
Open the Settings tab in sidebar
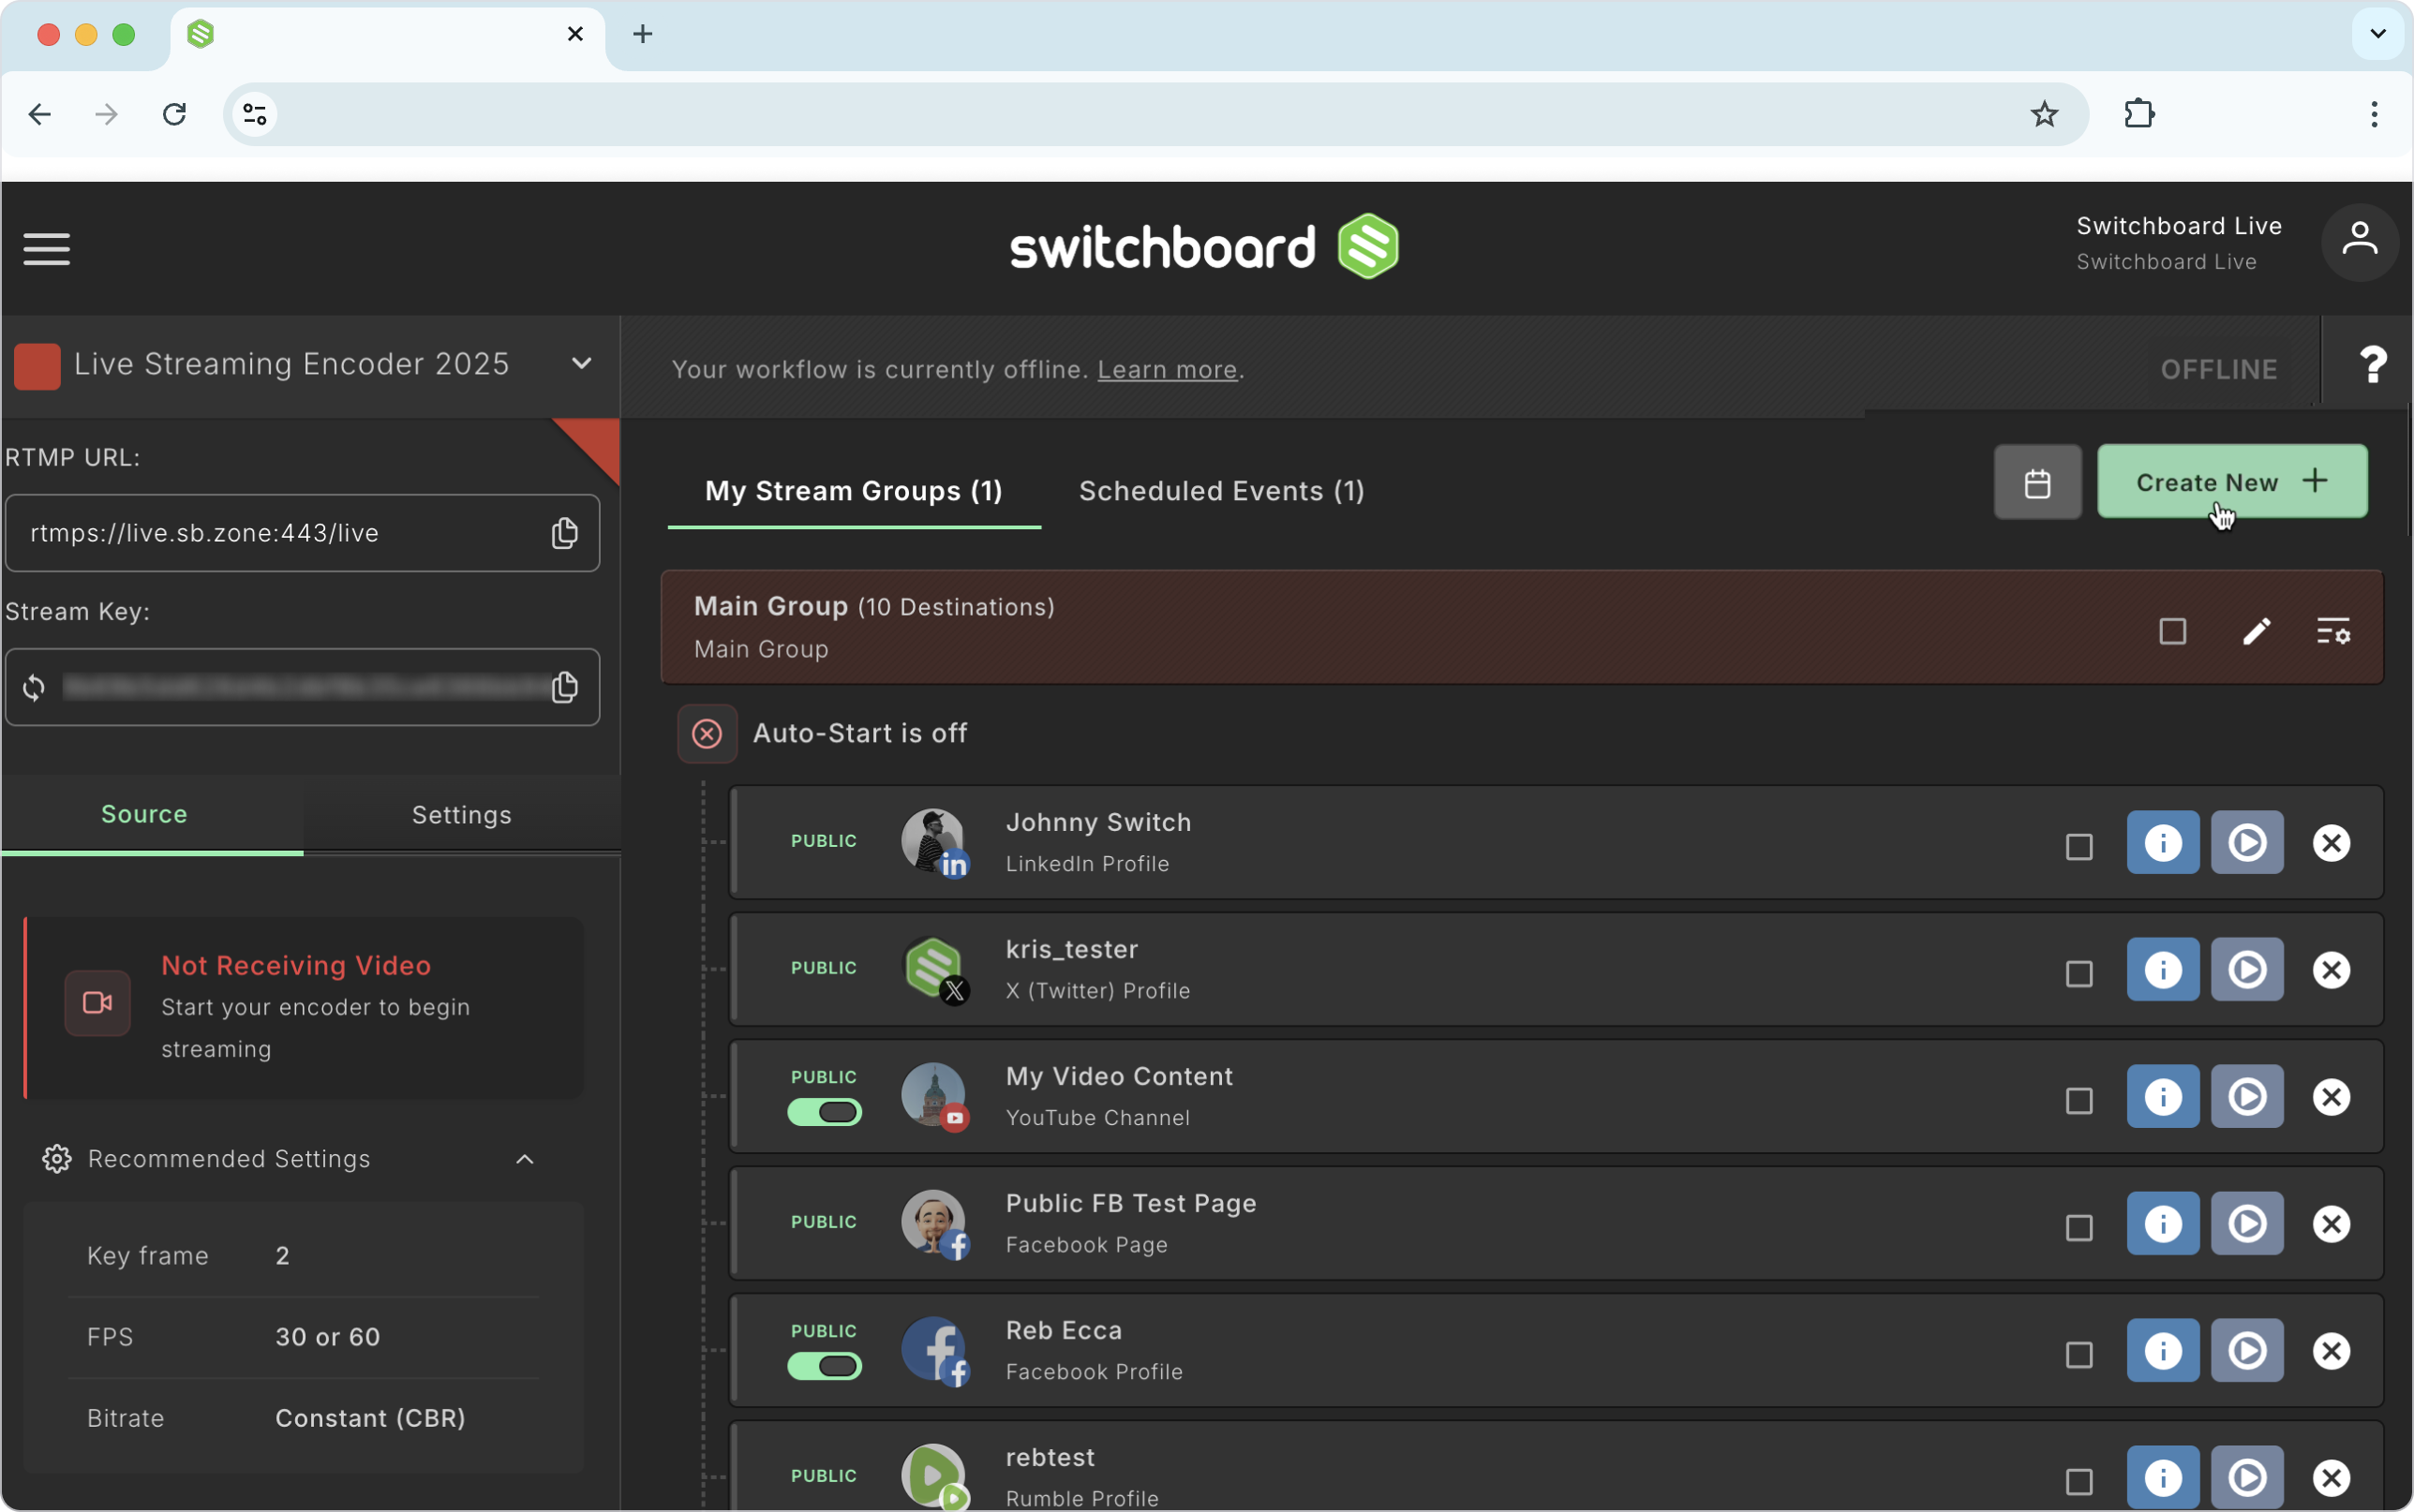coord(462,815)
